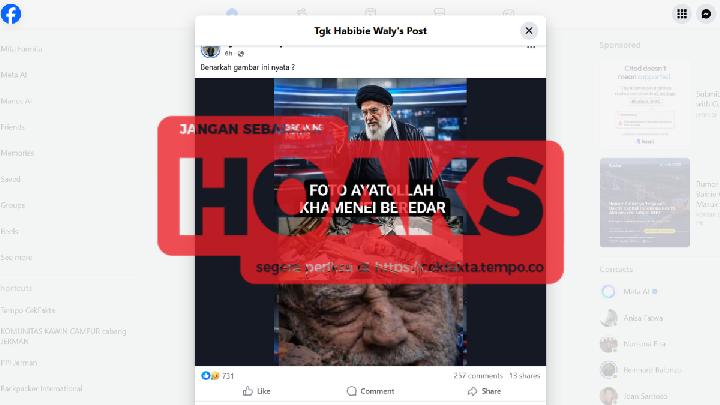Click the second sponsored ad thumbnail
This screenshot has height=405, width=720.
(645, 202)
